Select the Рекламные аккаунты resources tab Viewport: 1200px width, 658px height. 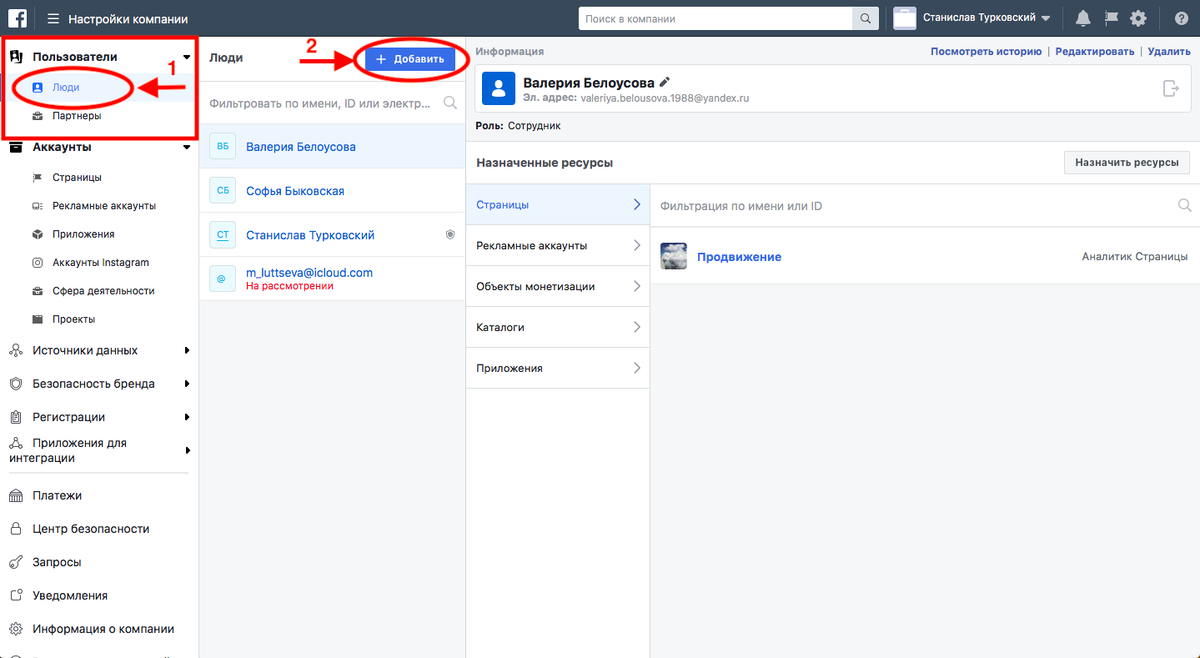pos(558,245)
